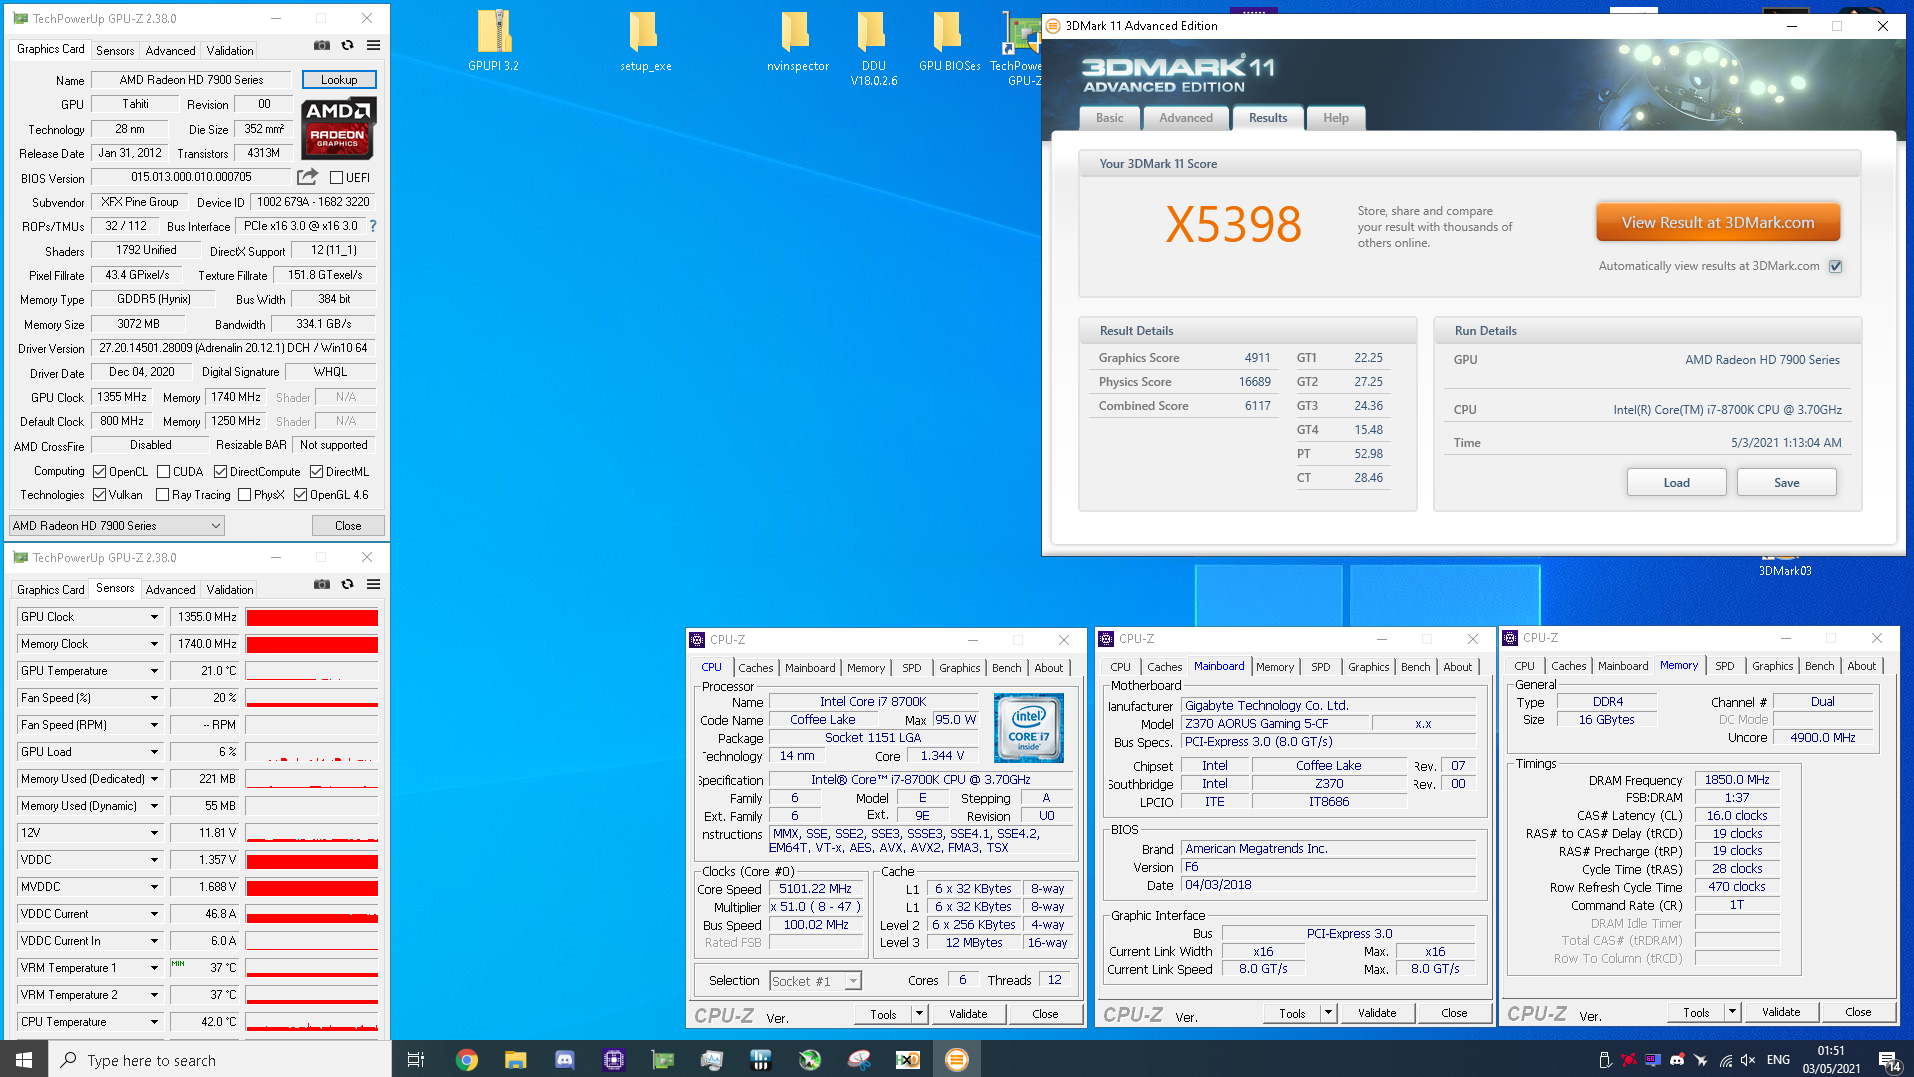This screenshot has width=1914, height=1077.
Task: Click View Result at 3DMark.com button
Action: pos(1718,222)
